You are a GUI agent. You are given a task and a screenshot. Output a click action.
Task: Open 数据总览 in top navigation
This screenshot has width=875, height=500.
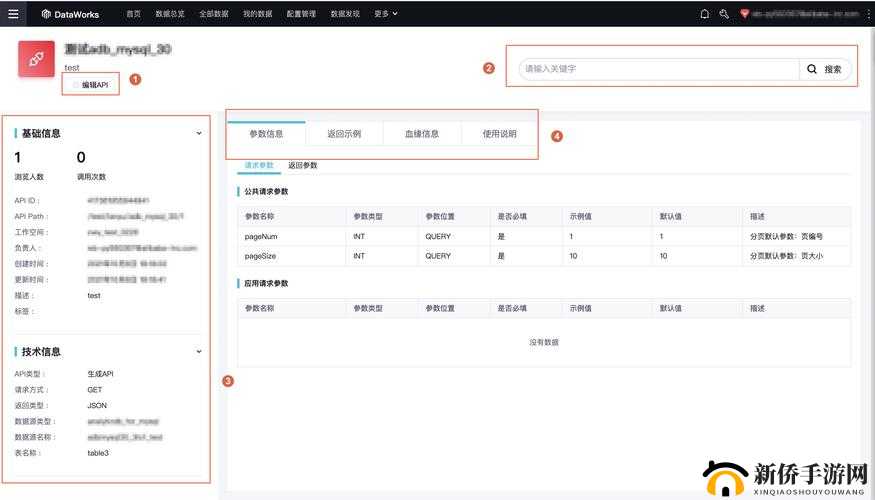pyautogui.click(x=170, y=14)
